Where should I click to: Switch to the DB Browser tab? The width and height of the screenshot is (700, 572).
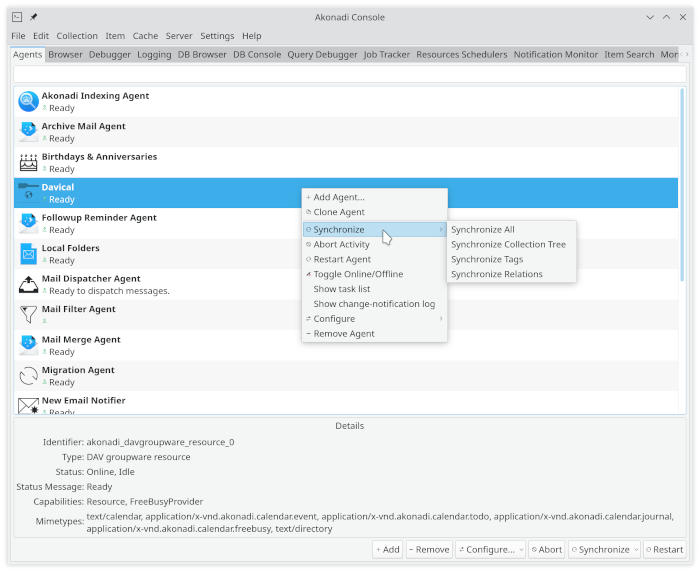pos(202,54)
